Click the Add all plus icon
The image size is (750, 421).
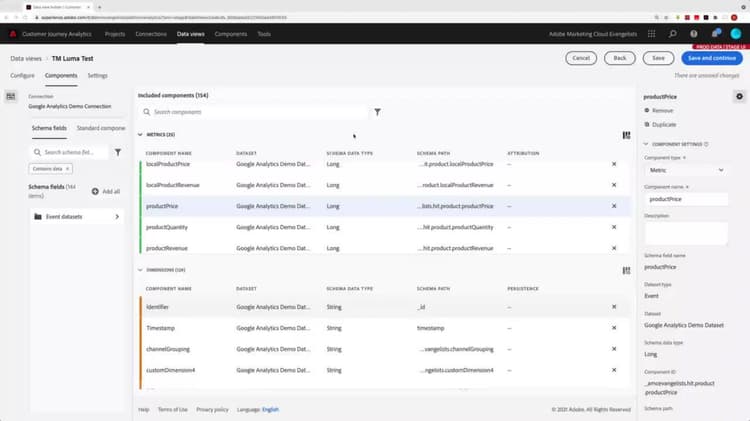[x=95, y=191]
